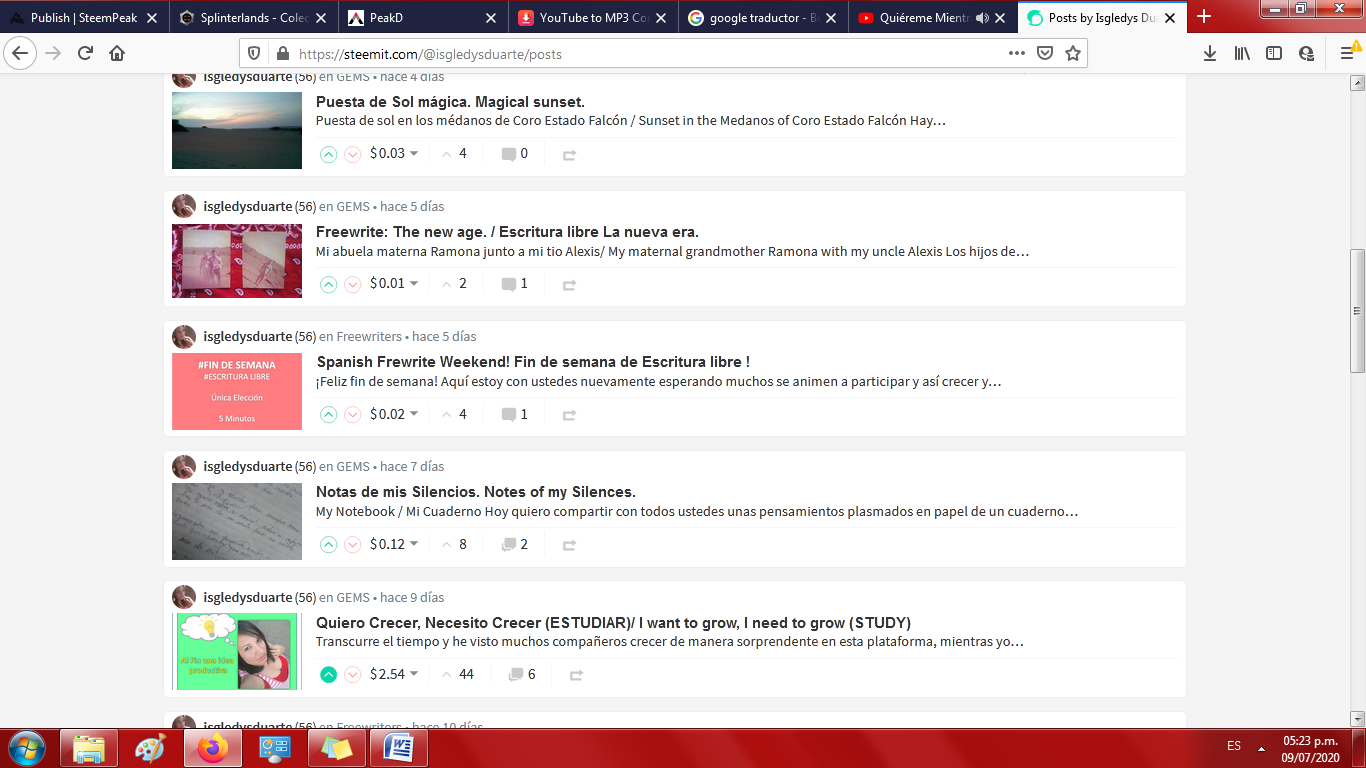
Task: Open Firefox hamburger menu
Action: (x=1347, y=54)
